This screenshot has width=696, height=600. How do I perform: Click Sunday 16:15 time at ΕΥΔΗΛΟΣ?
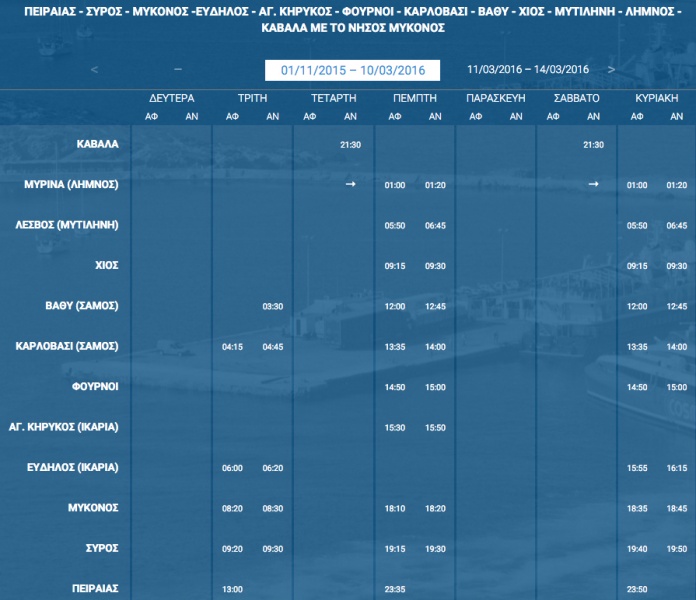coord(677,468)
